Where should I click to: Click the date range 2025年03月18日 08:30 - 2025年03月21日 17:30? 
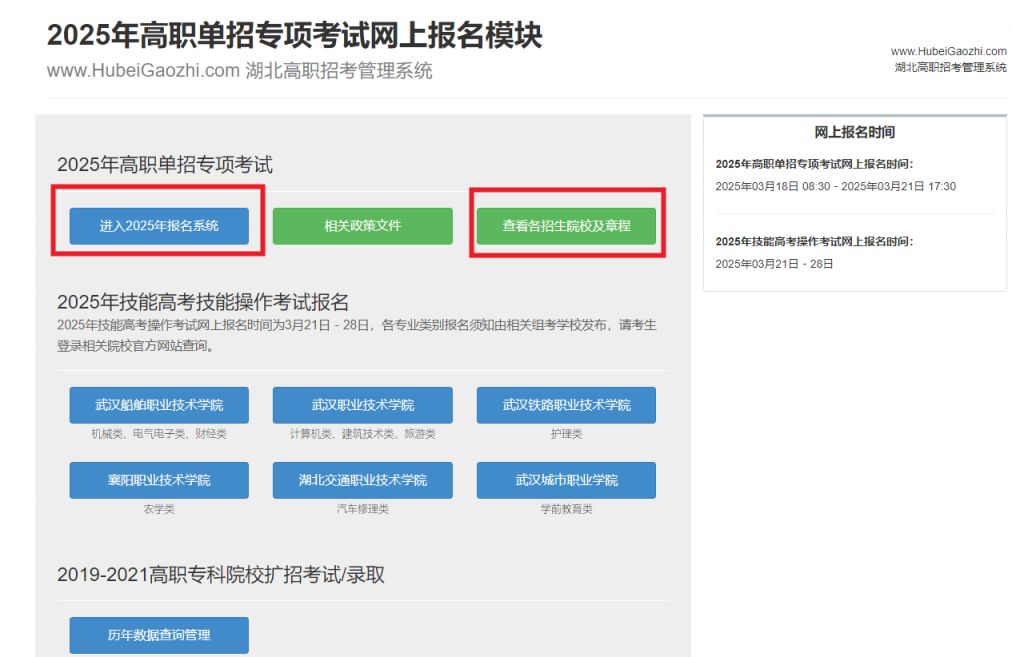pos(835,187)
